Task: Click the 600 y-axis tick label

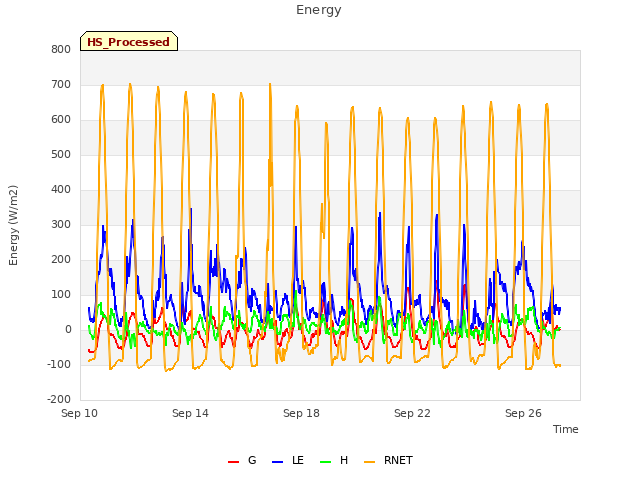Action: 61,120
